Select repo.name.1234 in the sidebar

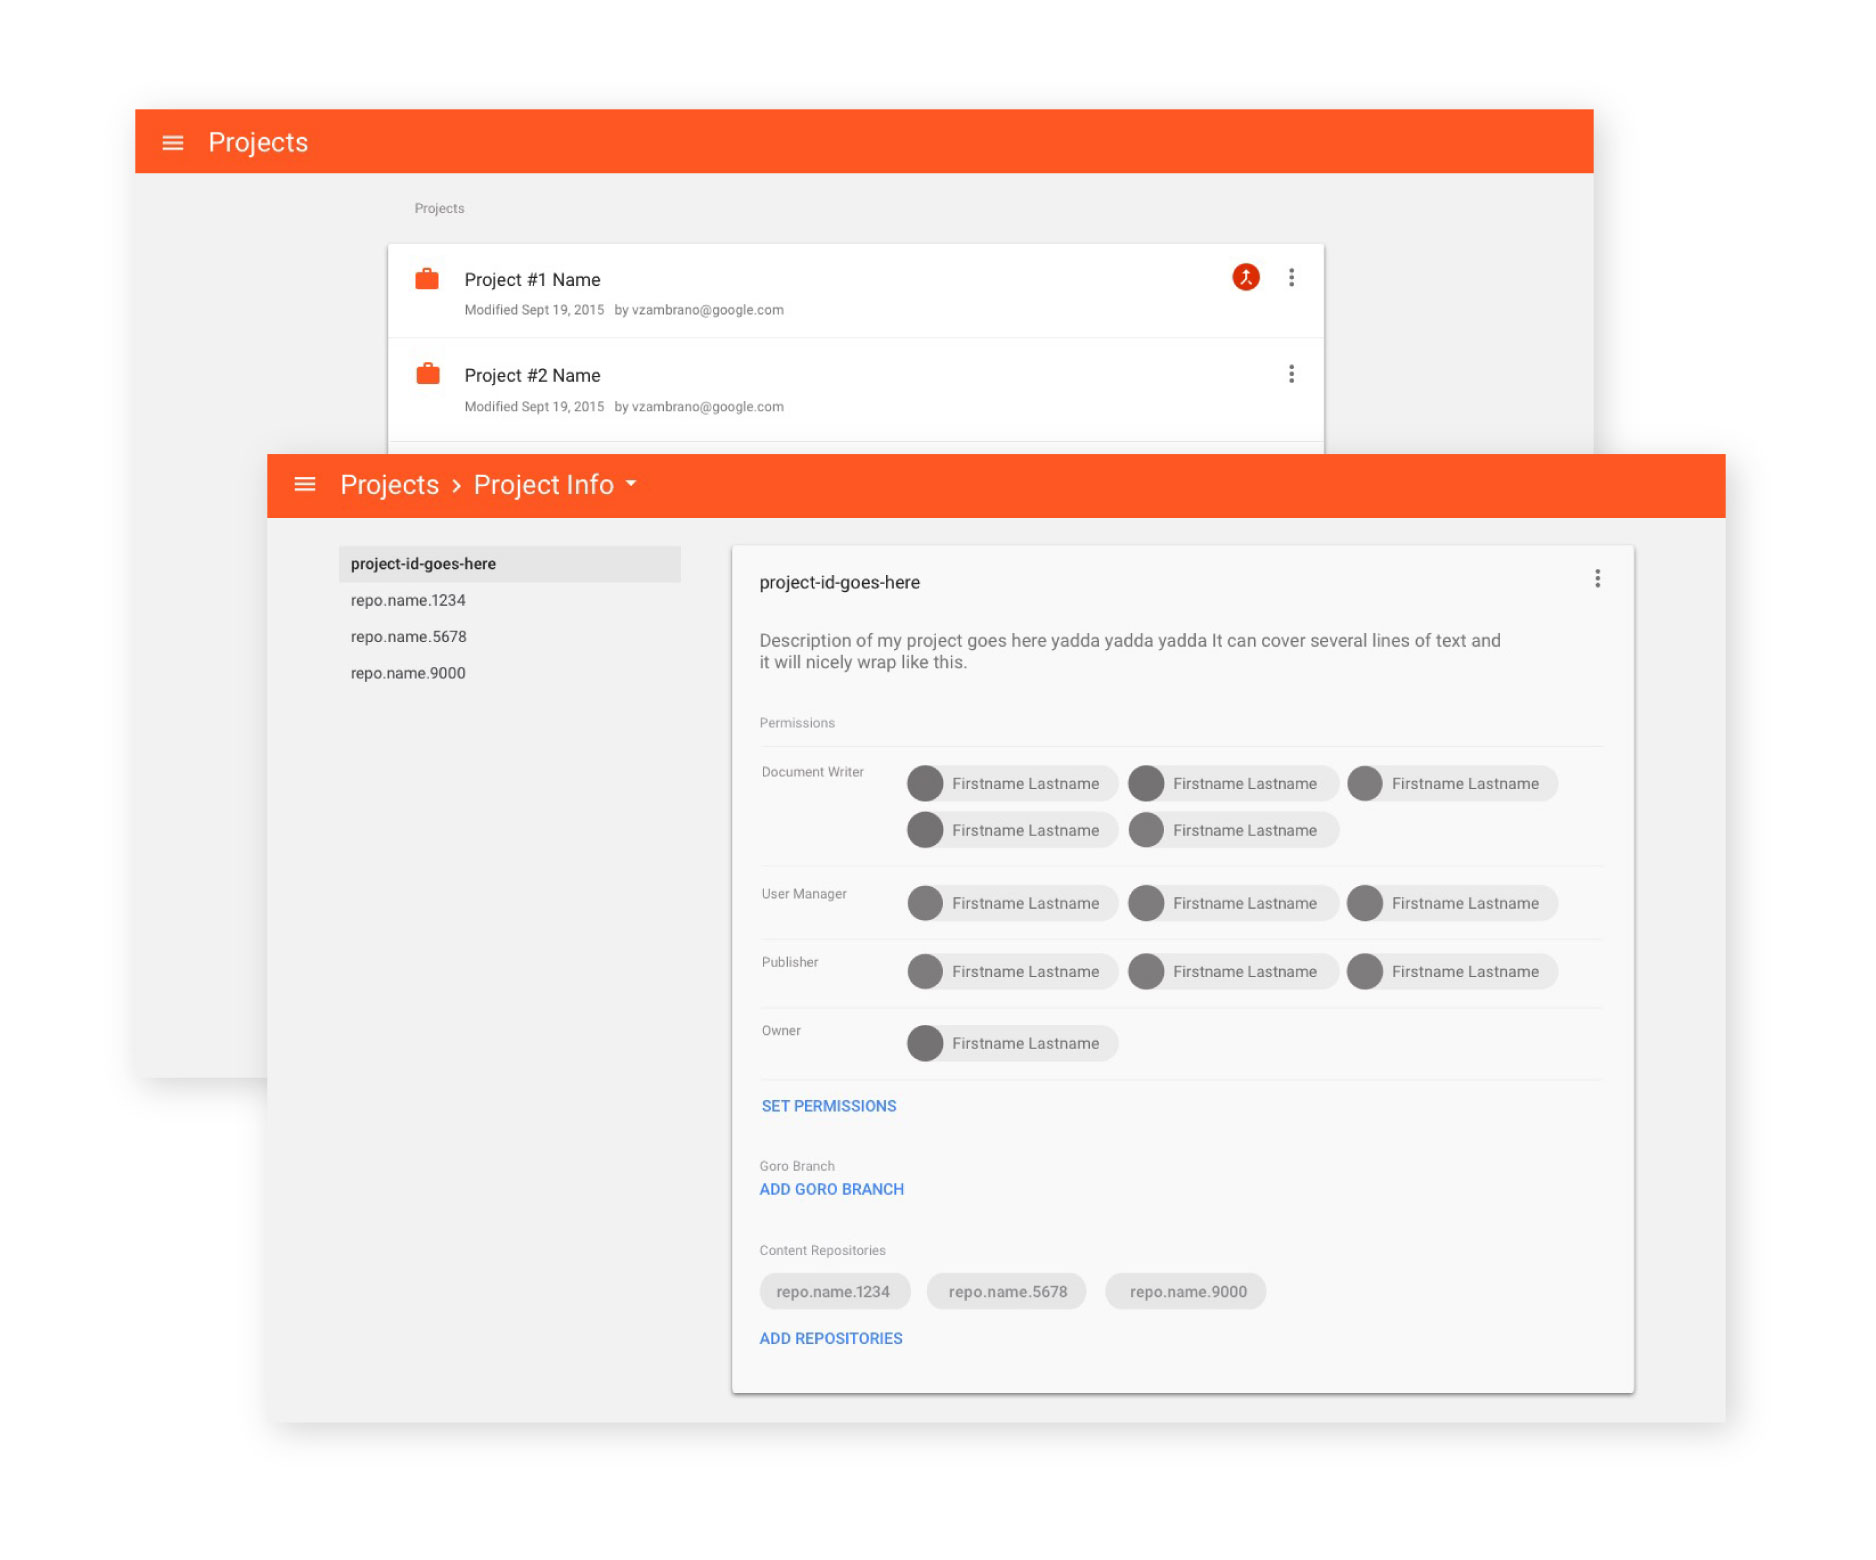408,600
